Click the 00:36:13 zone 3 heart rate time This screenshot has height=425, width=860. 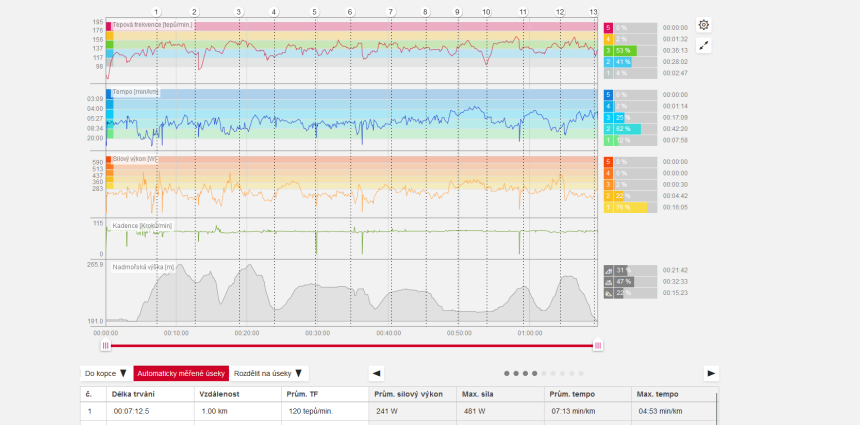[x=675, y=50]
